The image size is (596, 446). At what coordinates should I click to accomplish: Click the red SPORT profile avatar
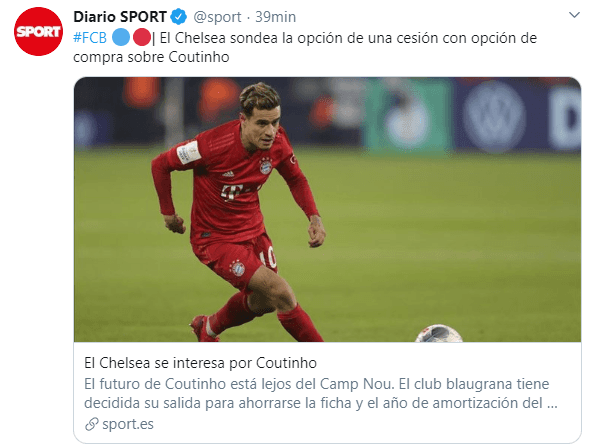point(38,32)
